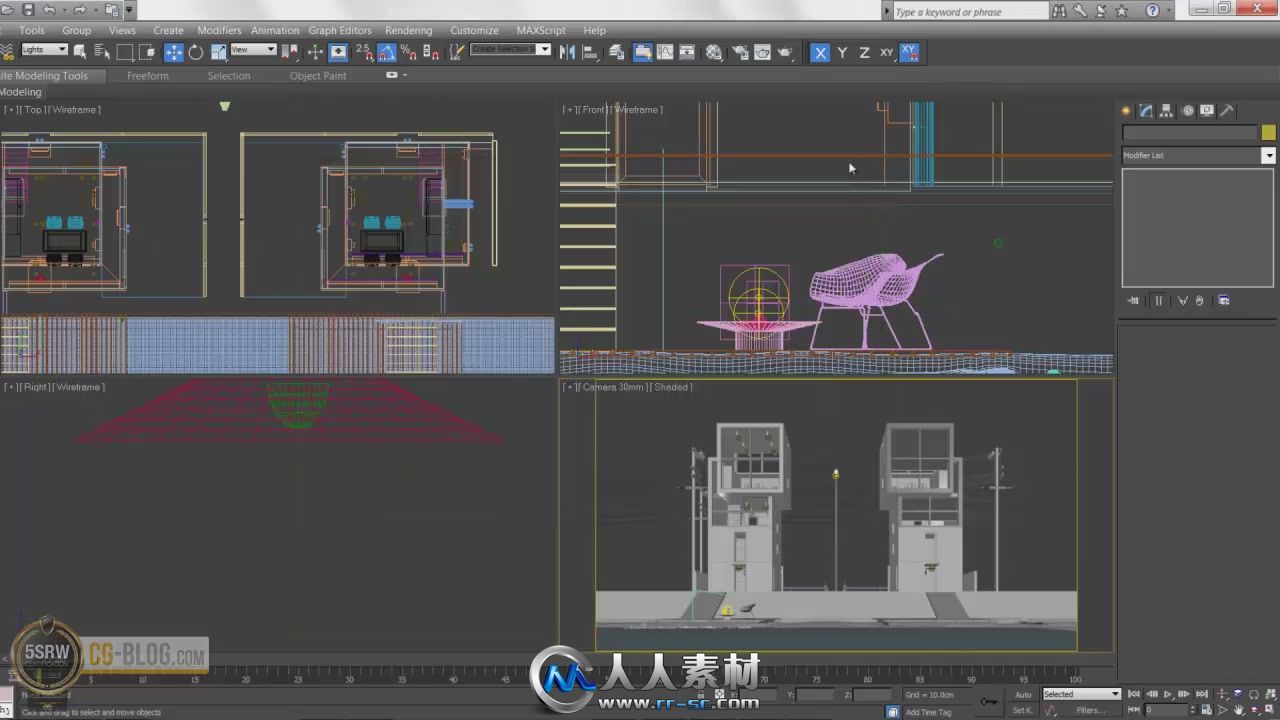Image resolution: width=1280 pixels, height=720 pixels.
Task: Open Select by Name list tool
Action: click(102, 51)
